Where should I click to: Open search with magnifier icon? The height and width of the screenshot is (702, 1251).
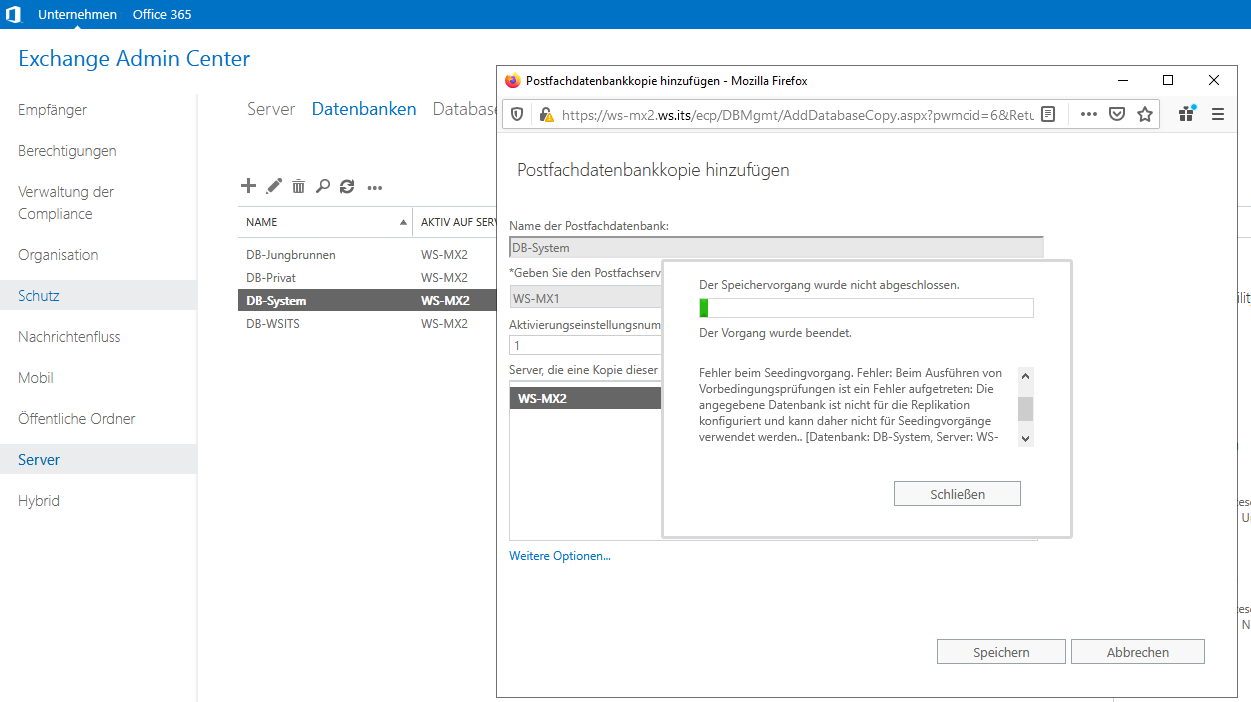point(323,186)
